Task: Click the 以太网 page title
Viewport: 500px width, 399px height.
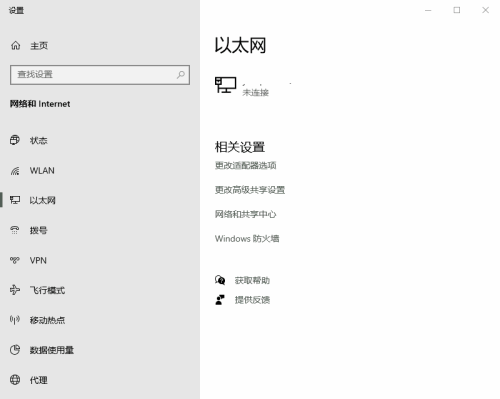Action: (240, 45)
